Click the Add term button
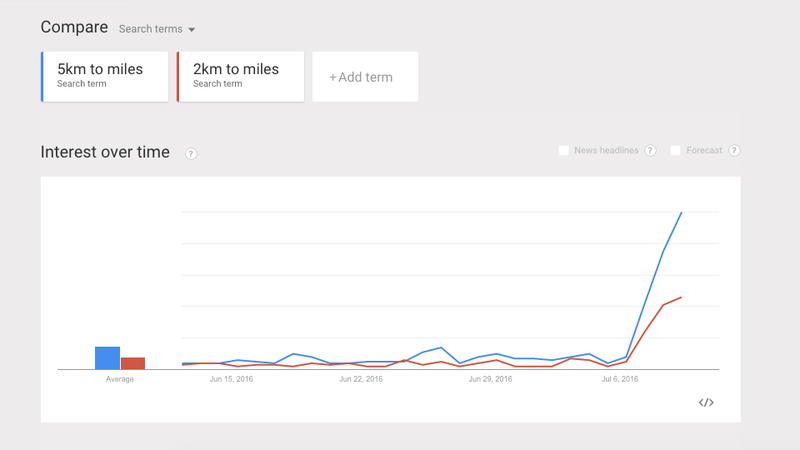 [365, 77]
